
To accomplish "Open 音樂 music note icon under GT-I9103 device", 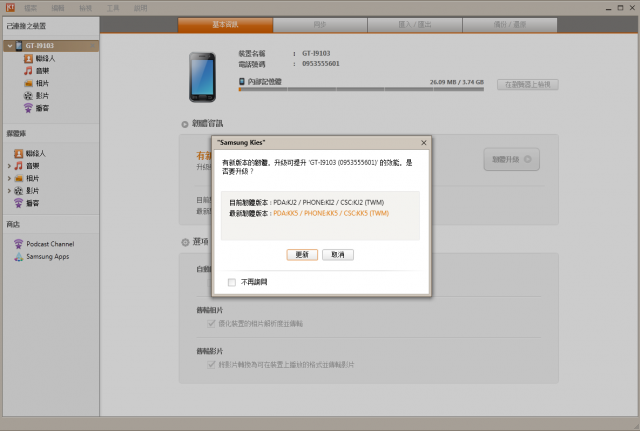I will point(28,71).
